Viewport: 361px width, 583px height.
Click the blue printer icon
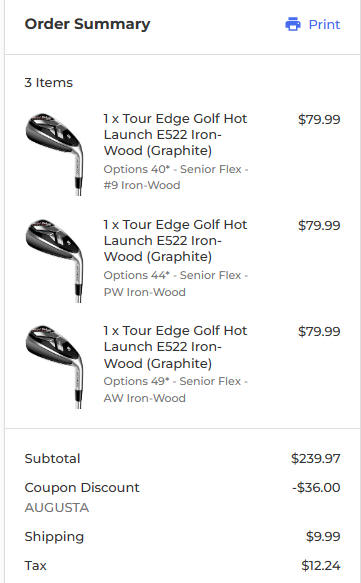pyautogui.click(x=293, y=24)
